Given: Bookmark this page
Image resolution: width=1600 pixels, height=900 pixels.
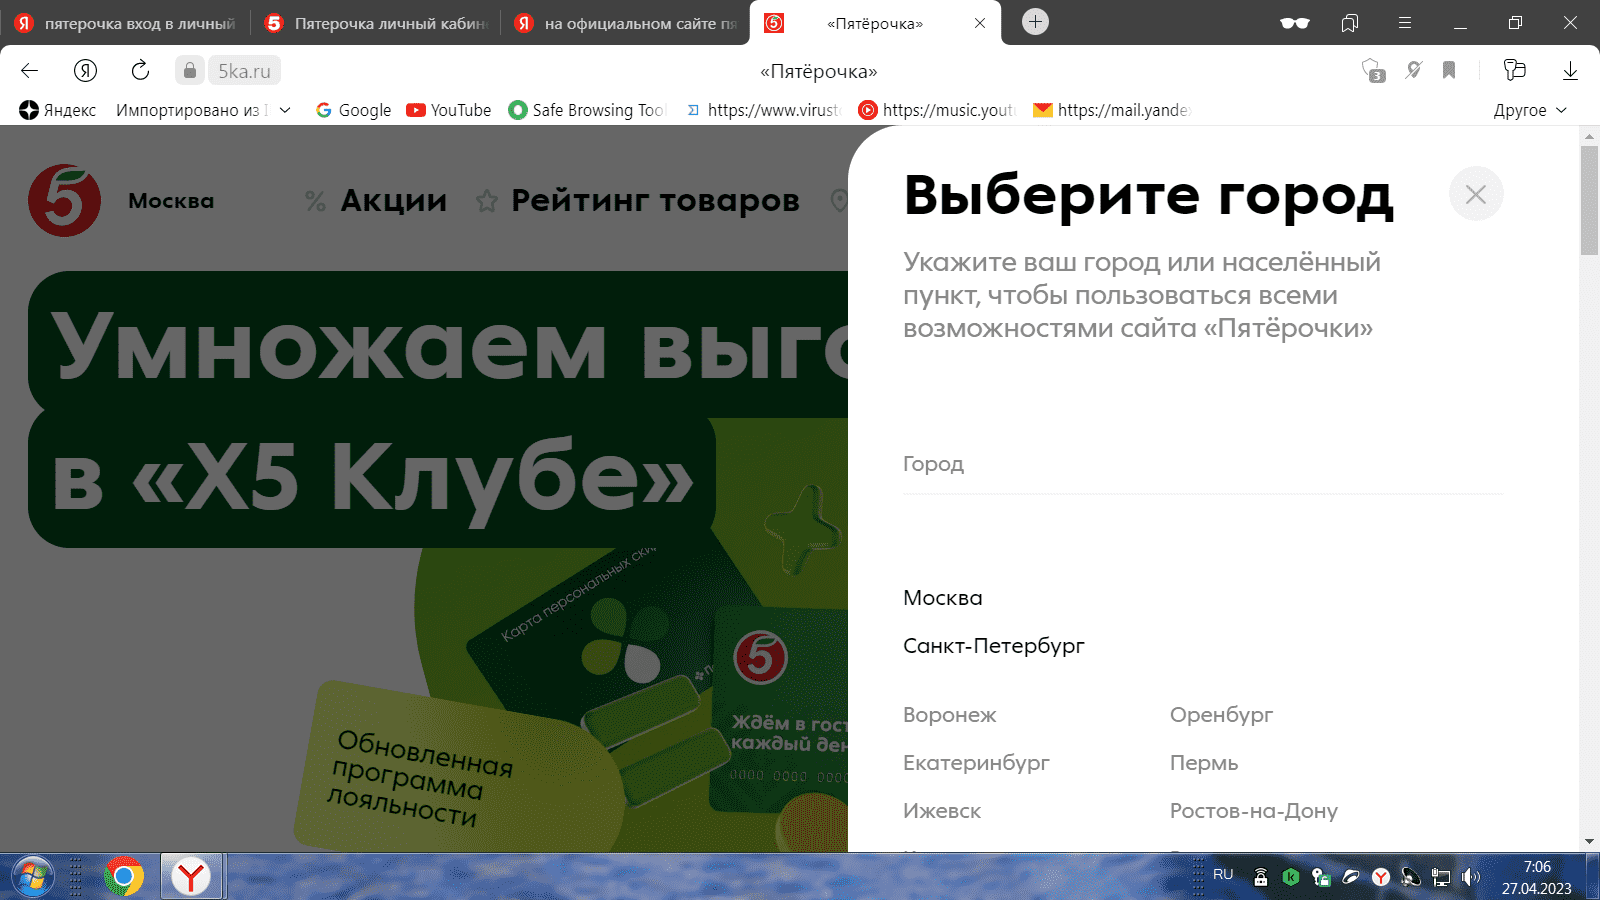Looking at the screenshot, I should click(1449, 70).
